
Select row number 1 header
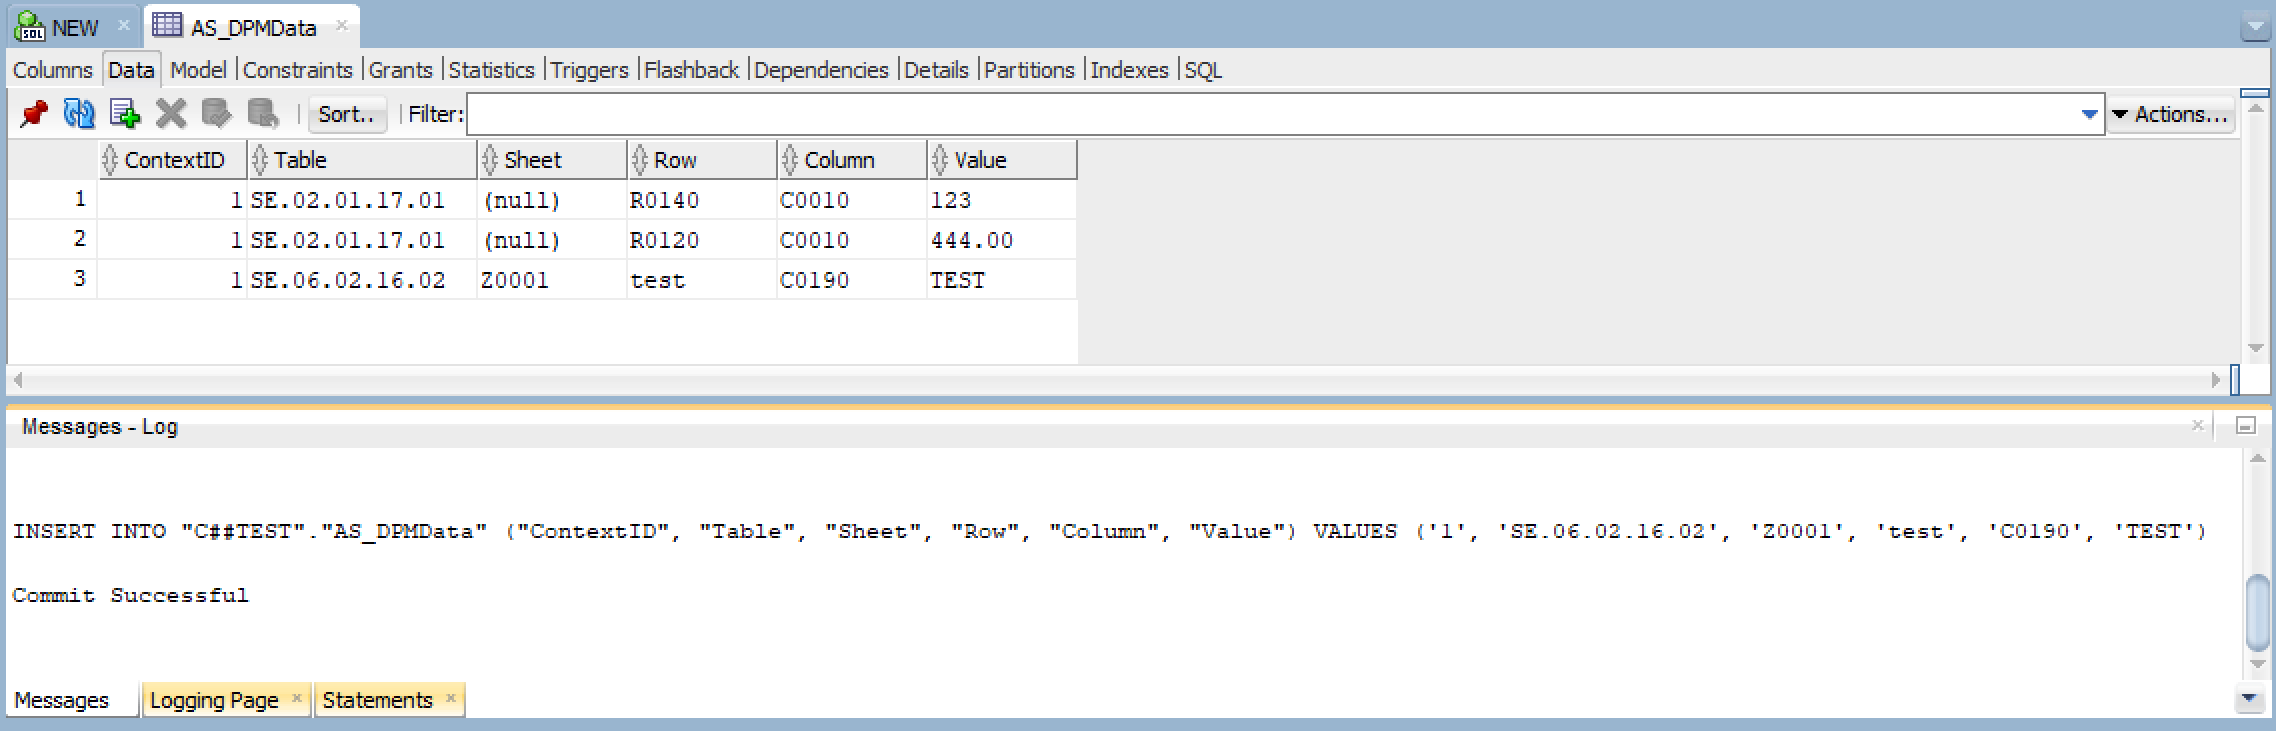tap(52, 199)
